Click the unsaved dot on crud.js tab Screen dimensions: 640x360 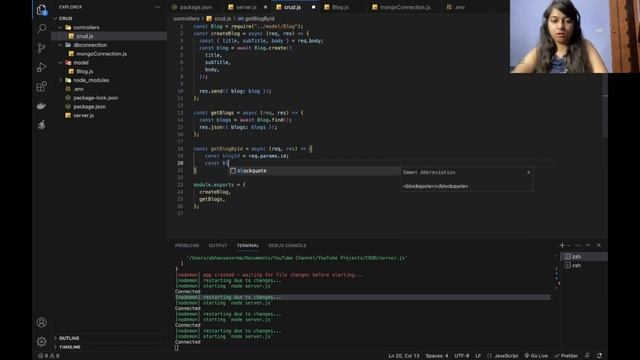coord(313,7)
